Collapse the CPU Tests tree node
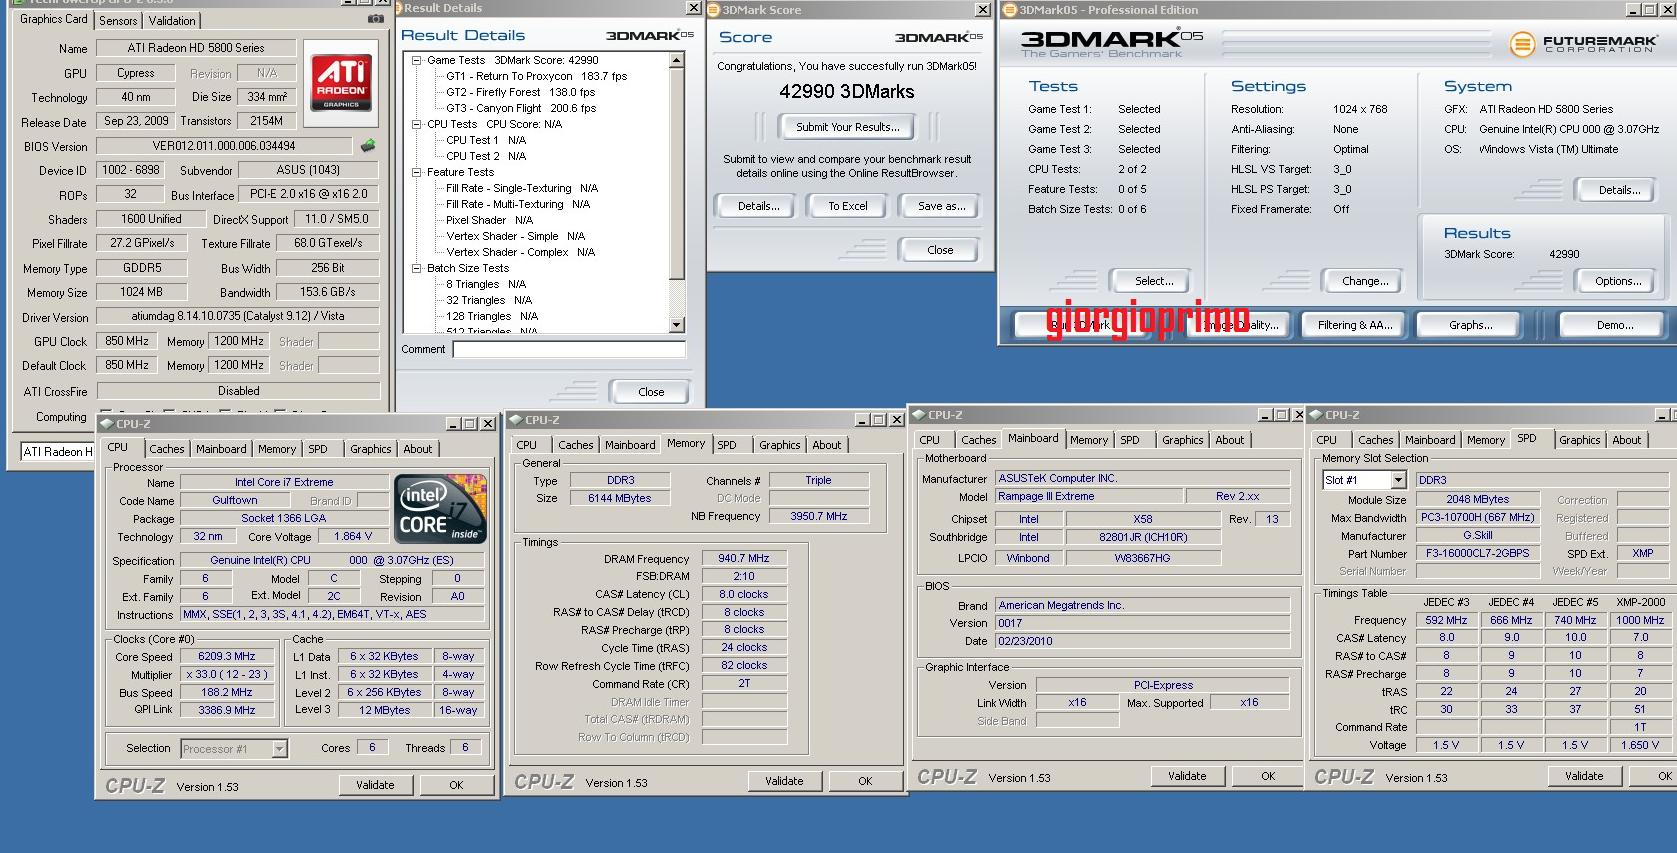The width and height of the screenshot is (1677, 853). pyautogui.click(x=417, y=124)
